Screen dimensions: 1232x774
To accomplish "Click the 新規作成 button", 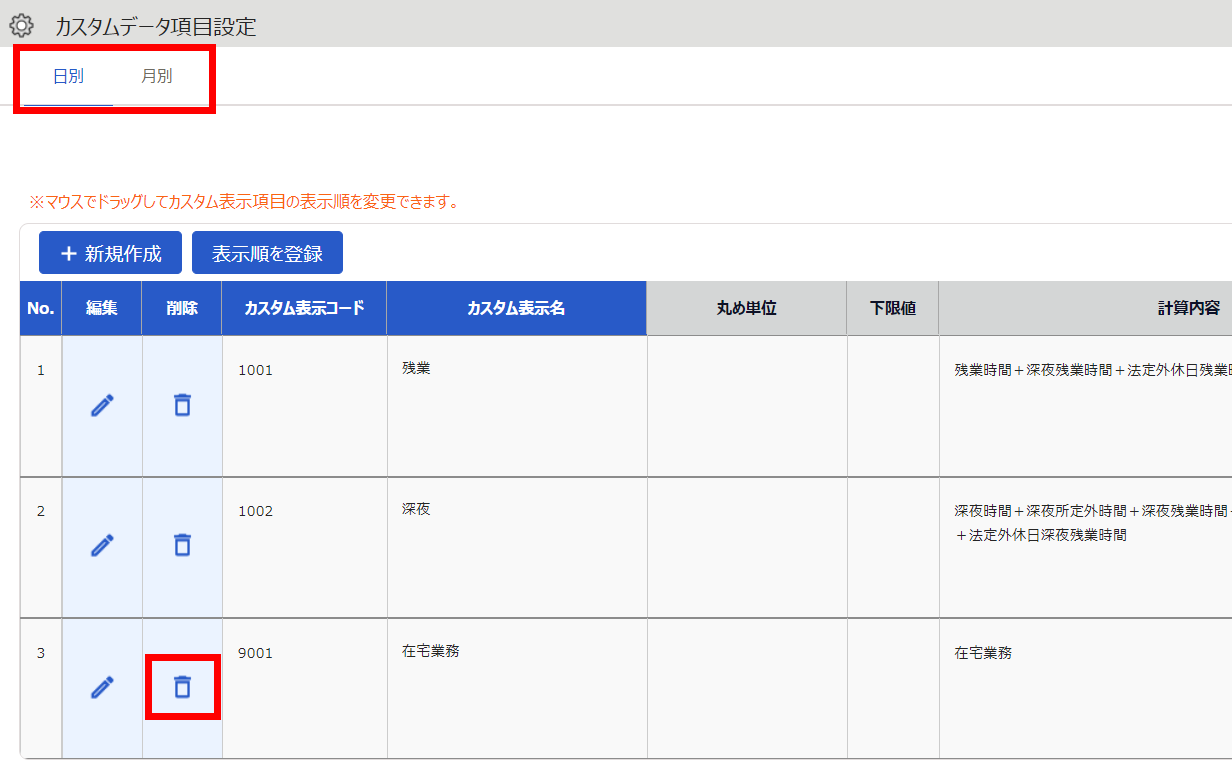I will tap(110, 253).
